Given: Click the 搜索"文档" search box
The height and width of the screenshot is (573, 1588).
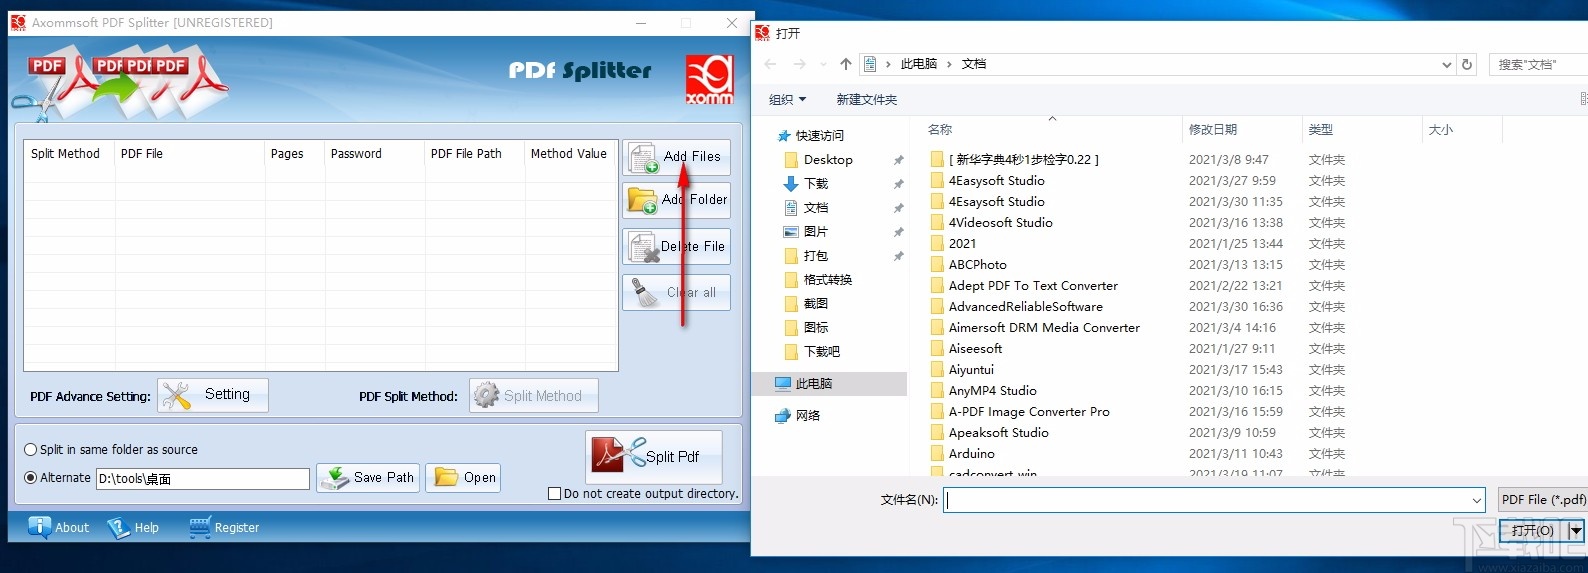Looking at the screenshot, I should point(1538,65).
